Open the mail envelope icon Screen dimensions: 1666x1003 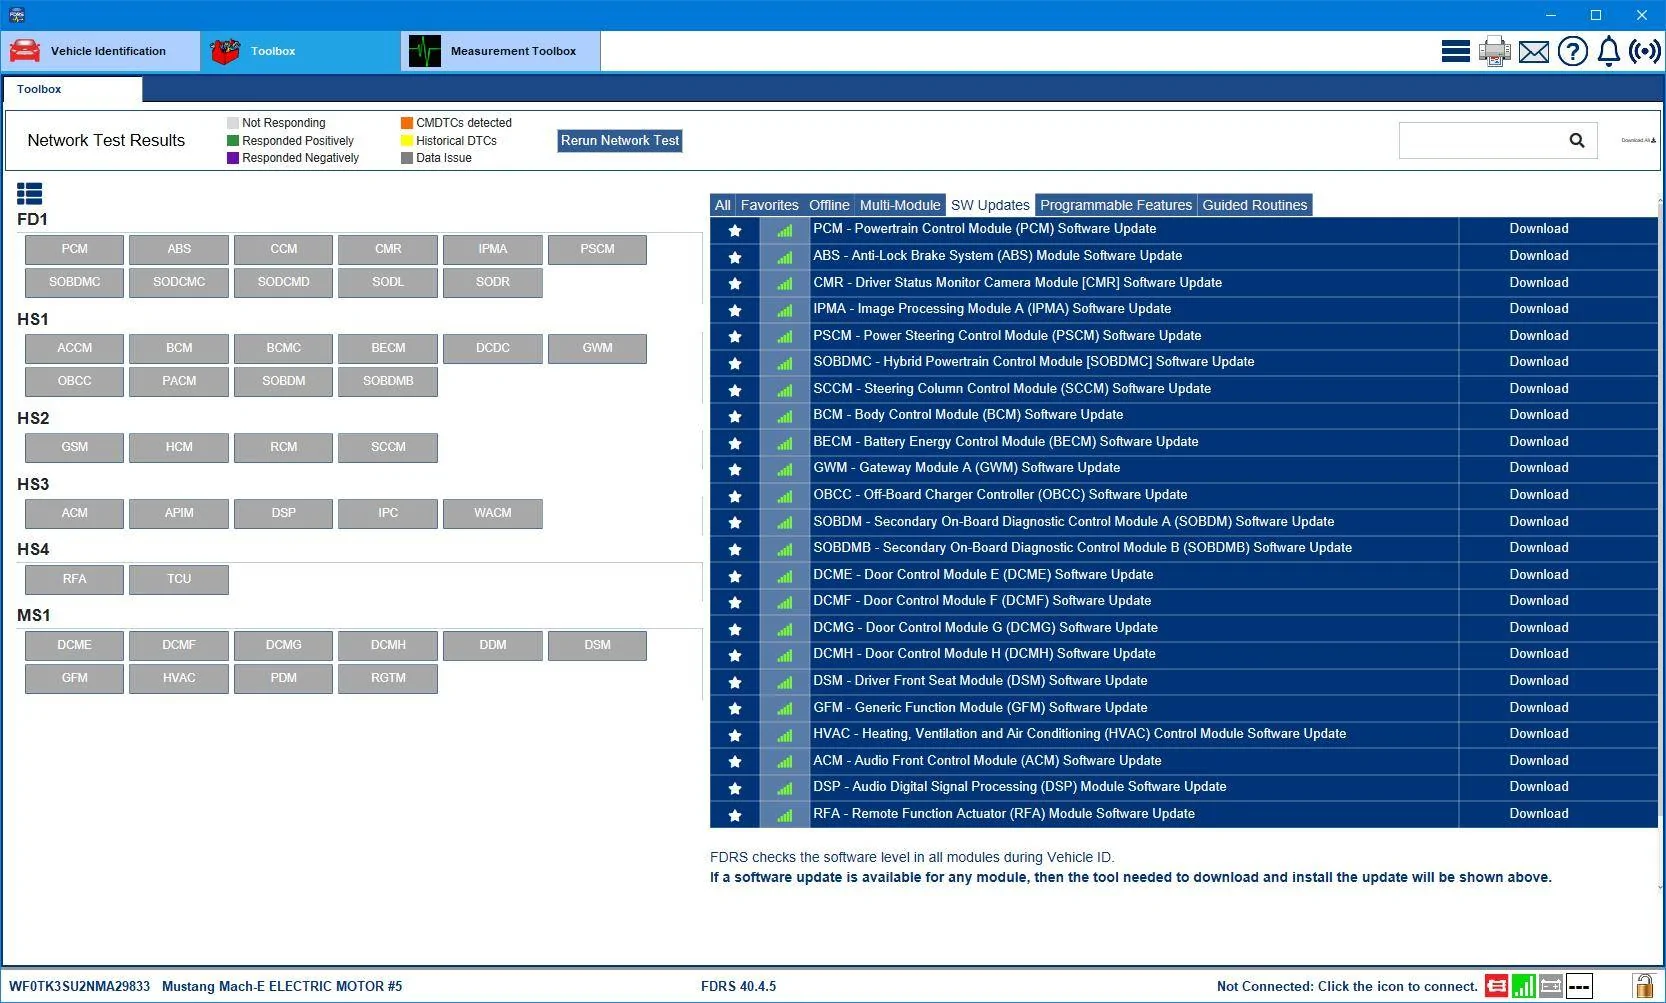click(1533, 52)
